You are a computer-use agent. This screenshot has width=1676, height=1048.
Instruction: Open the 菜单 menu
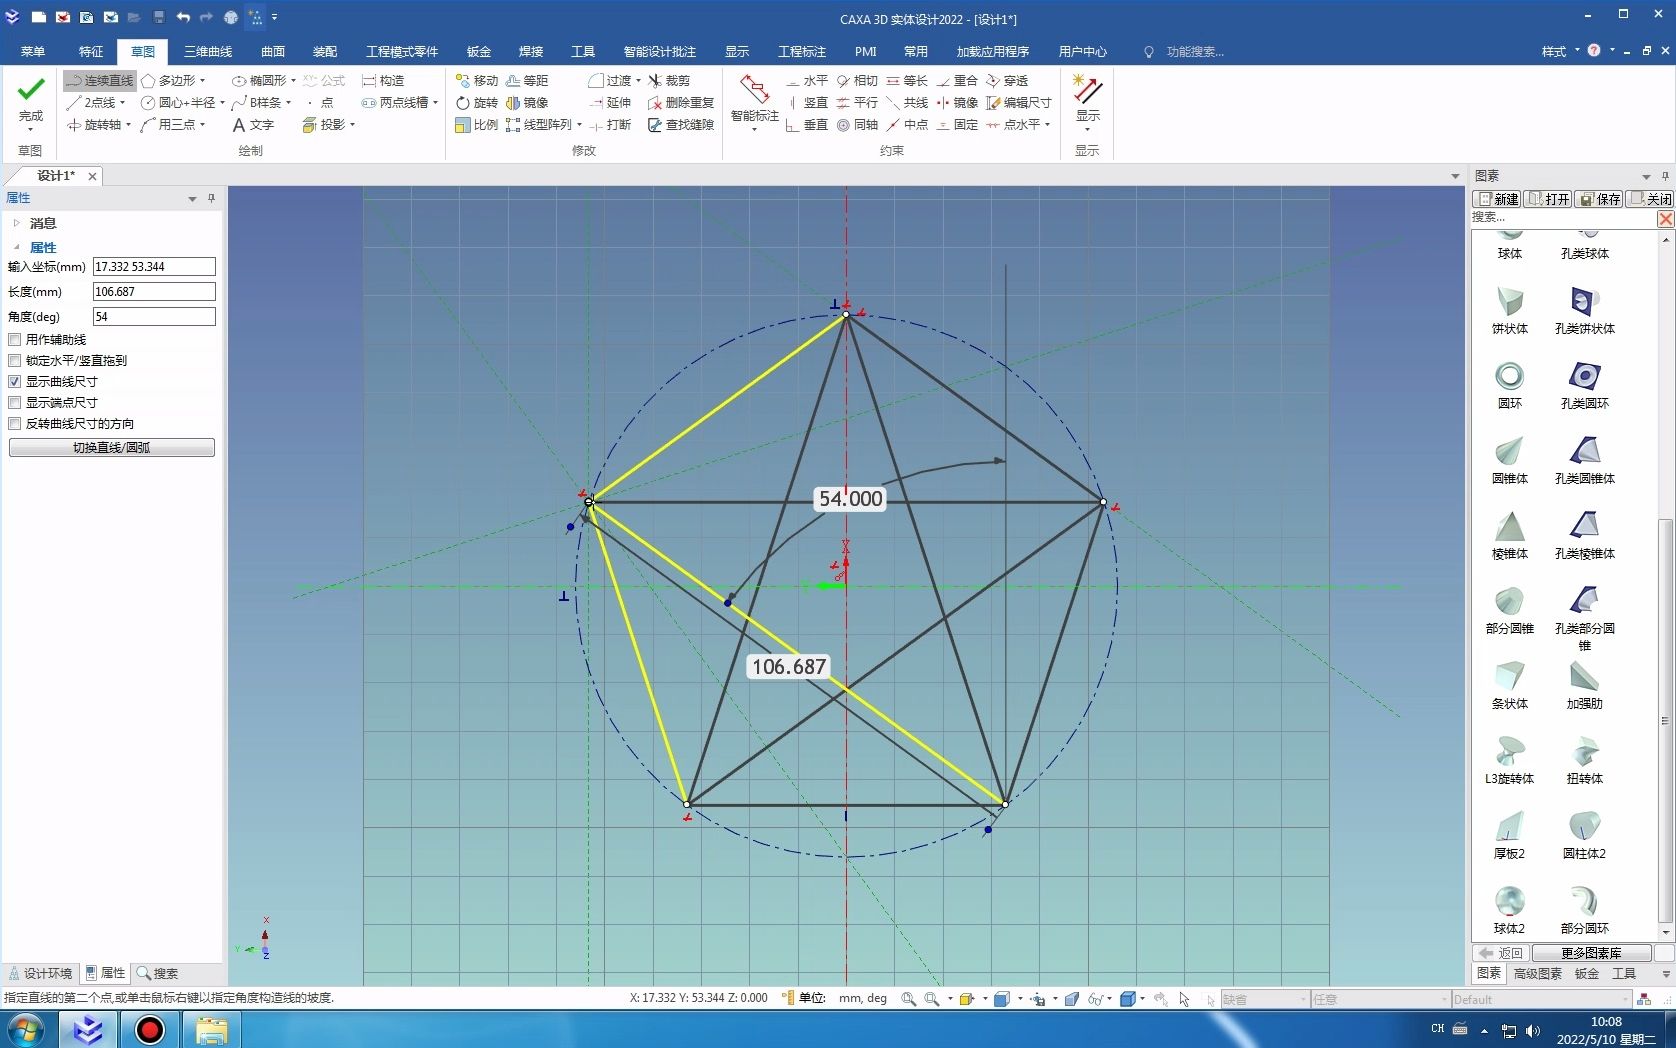[33, 51]
